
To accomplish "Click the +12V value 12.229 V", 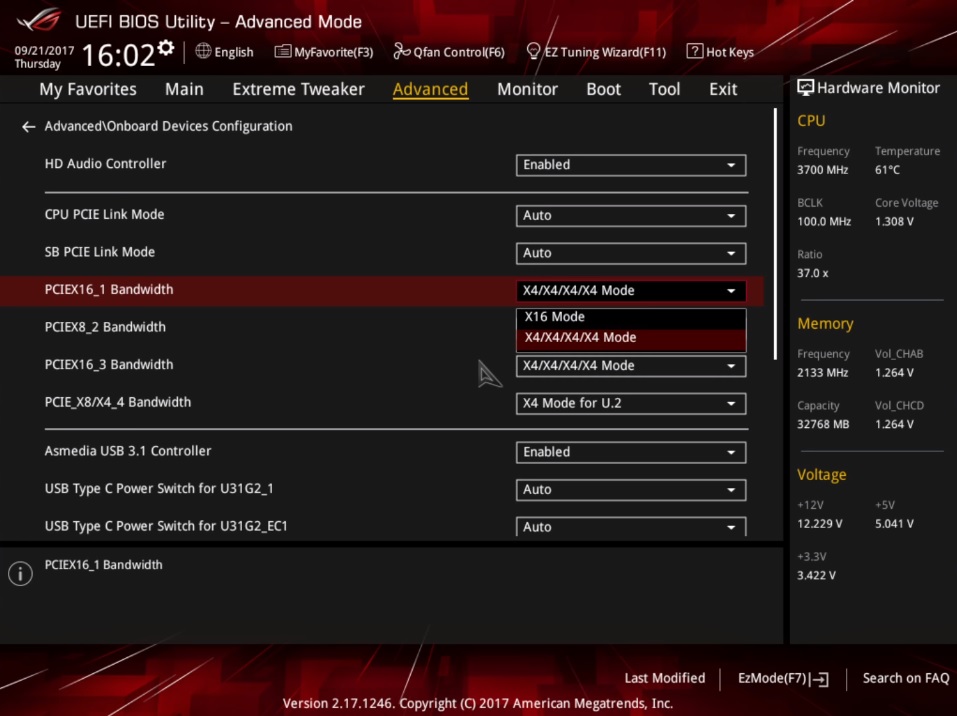I will pos(820,524).
